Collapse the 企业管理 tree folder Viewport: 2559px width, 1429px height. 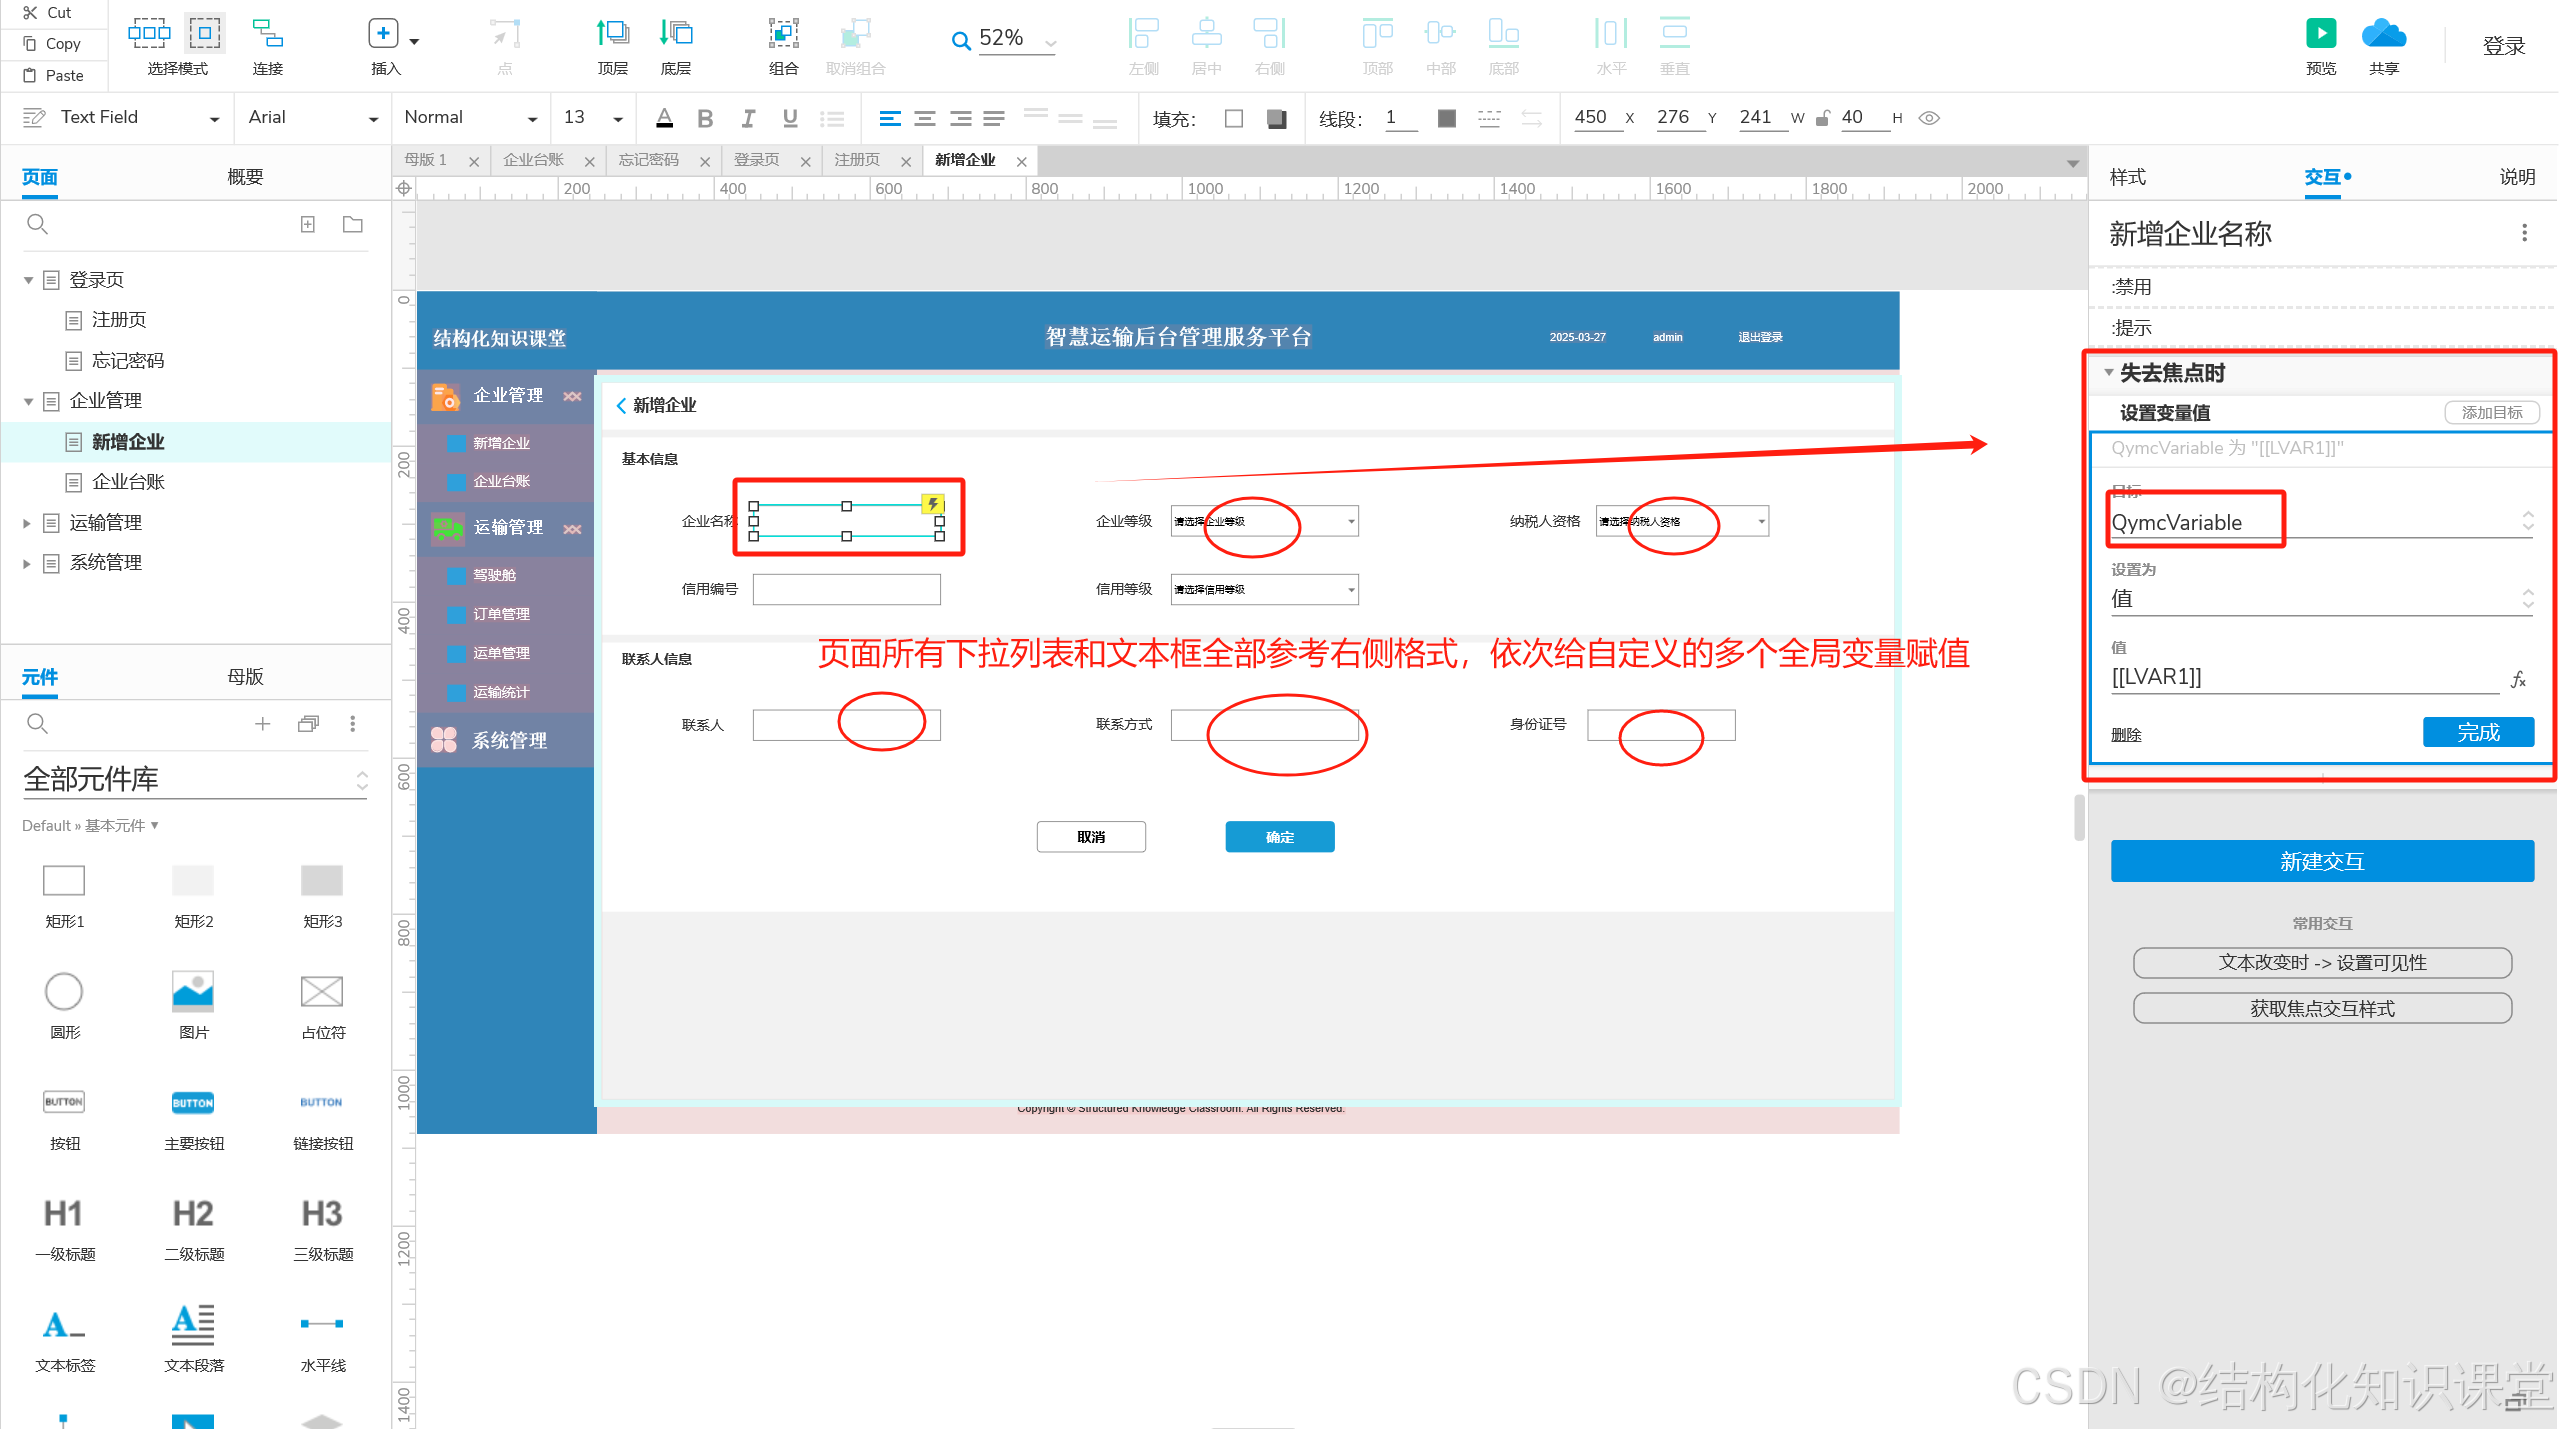pos(28,401)
